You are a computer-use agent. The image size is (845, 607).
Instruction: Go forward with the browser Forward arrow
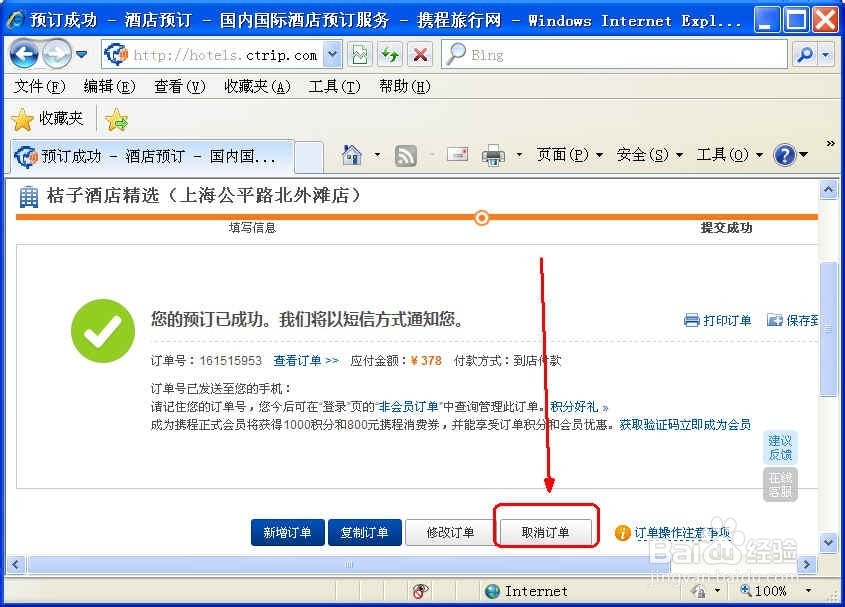click(x=56, y=54)
